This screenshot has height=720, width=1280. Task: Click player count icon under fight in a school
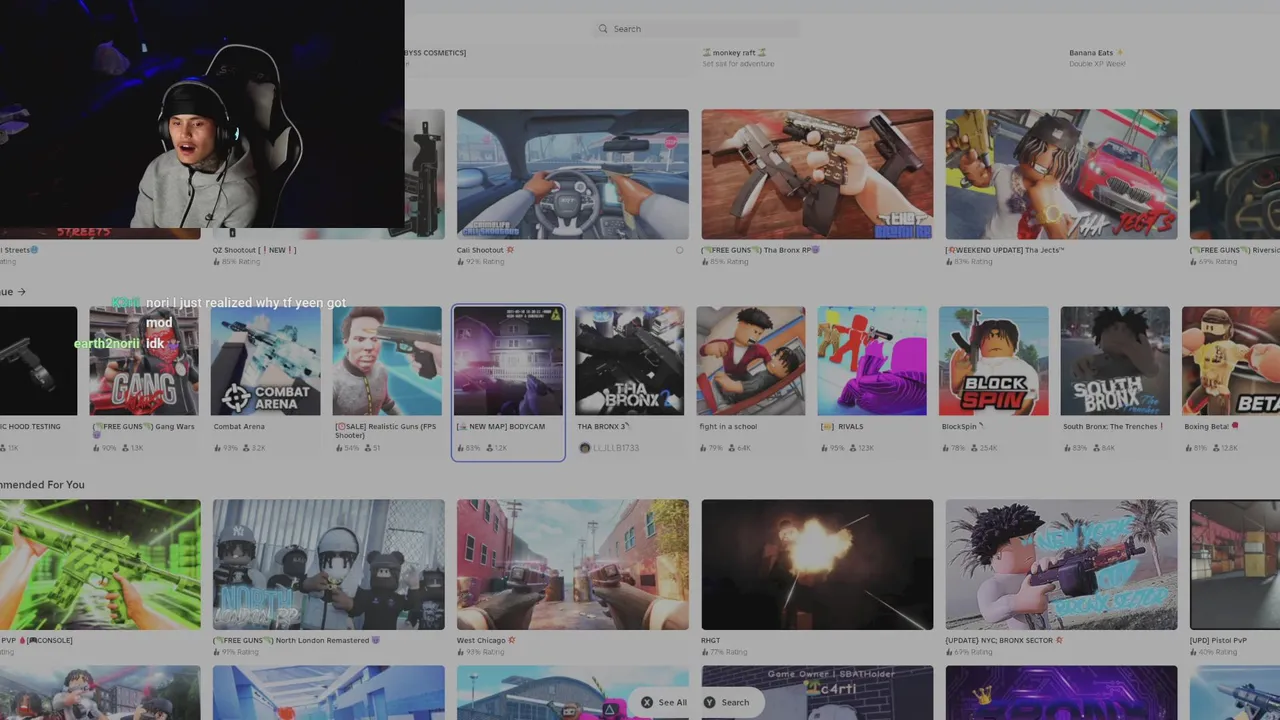click(732, 448)
